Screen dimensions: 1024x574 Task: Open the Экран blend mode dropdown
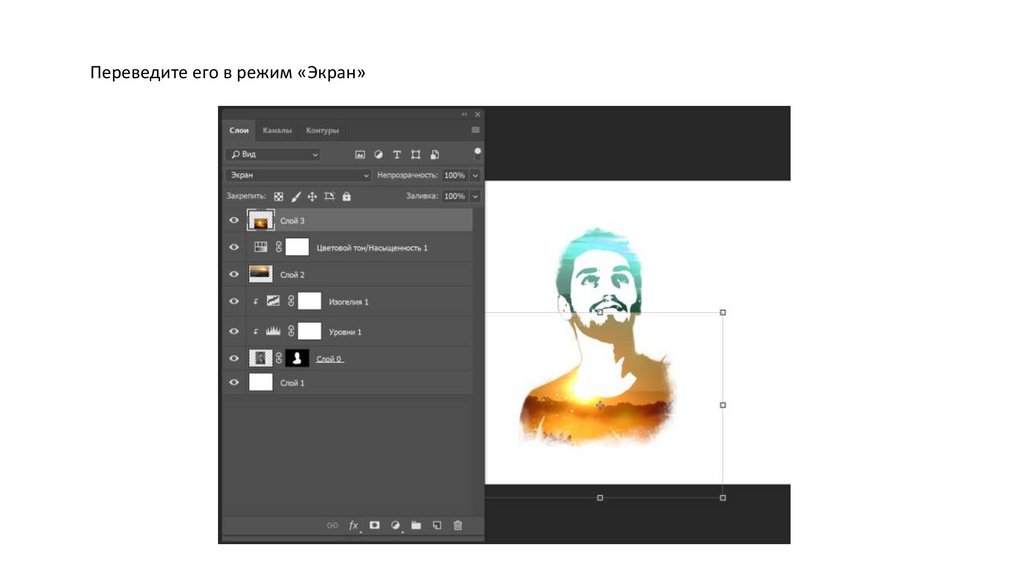tap(298, 175)
